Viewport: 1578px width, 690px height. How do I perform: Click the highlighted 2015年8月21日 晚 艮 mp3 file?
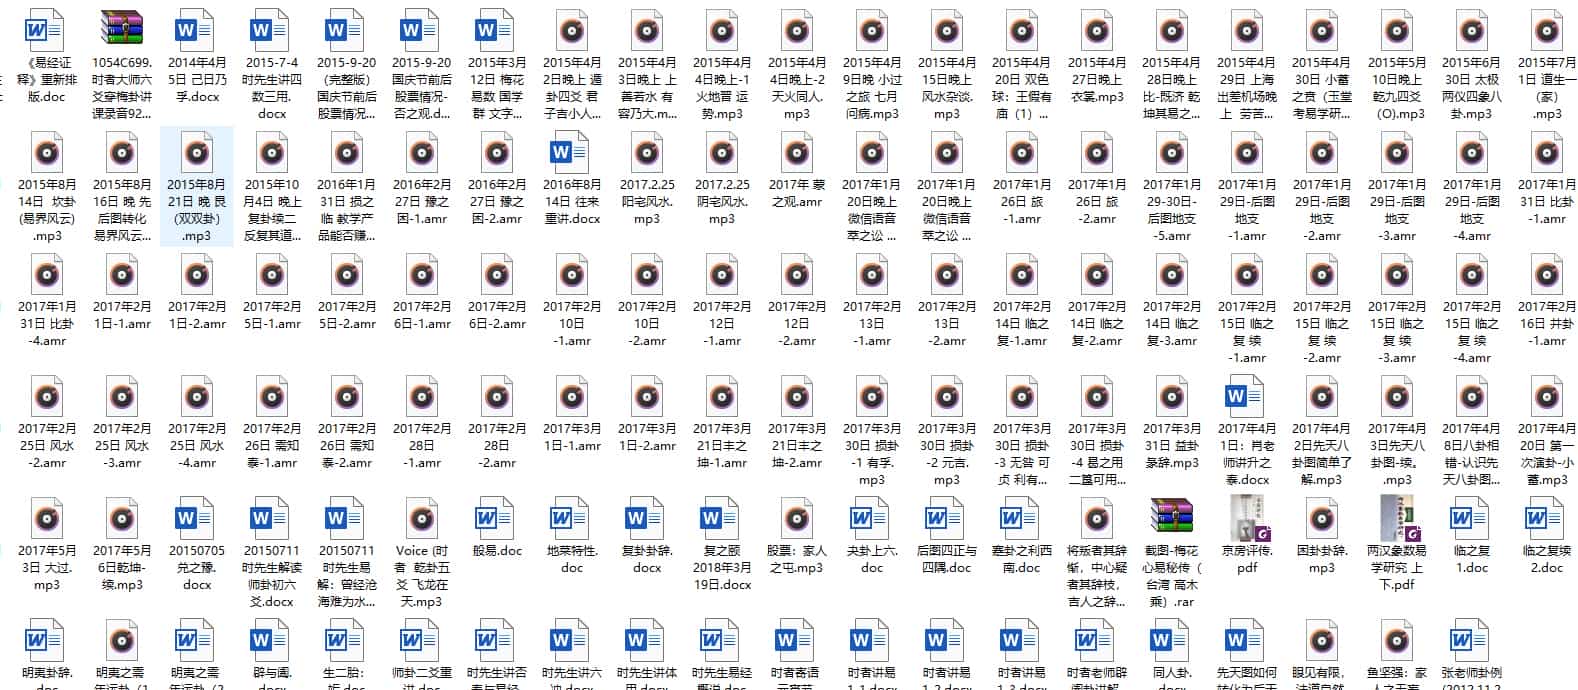196,154
